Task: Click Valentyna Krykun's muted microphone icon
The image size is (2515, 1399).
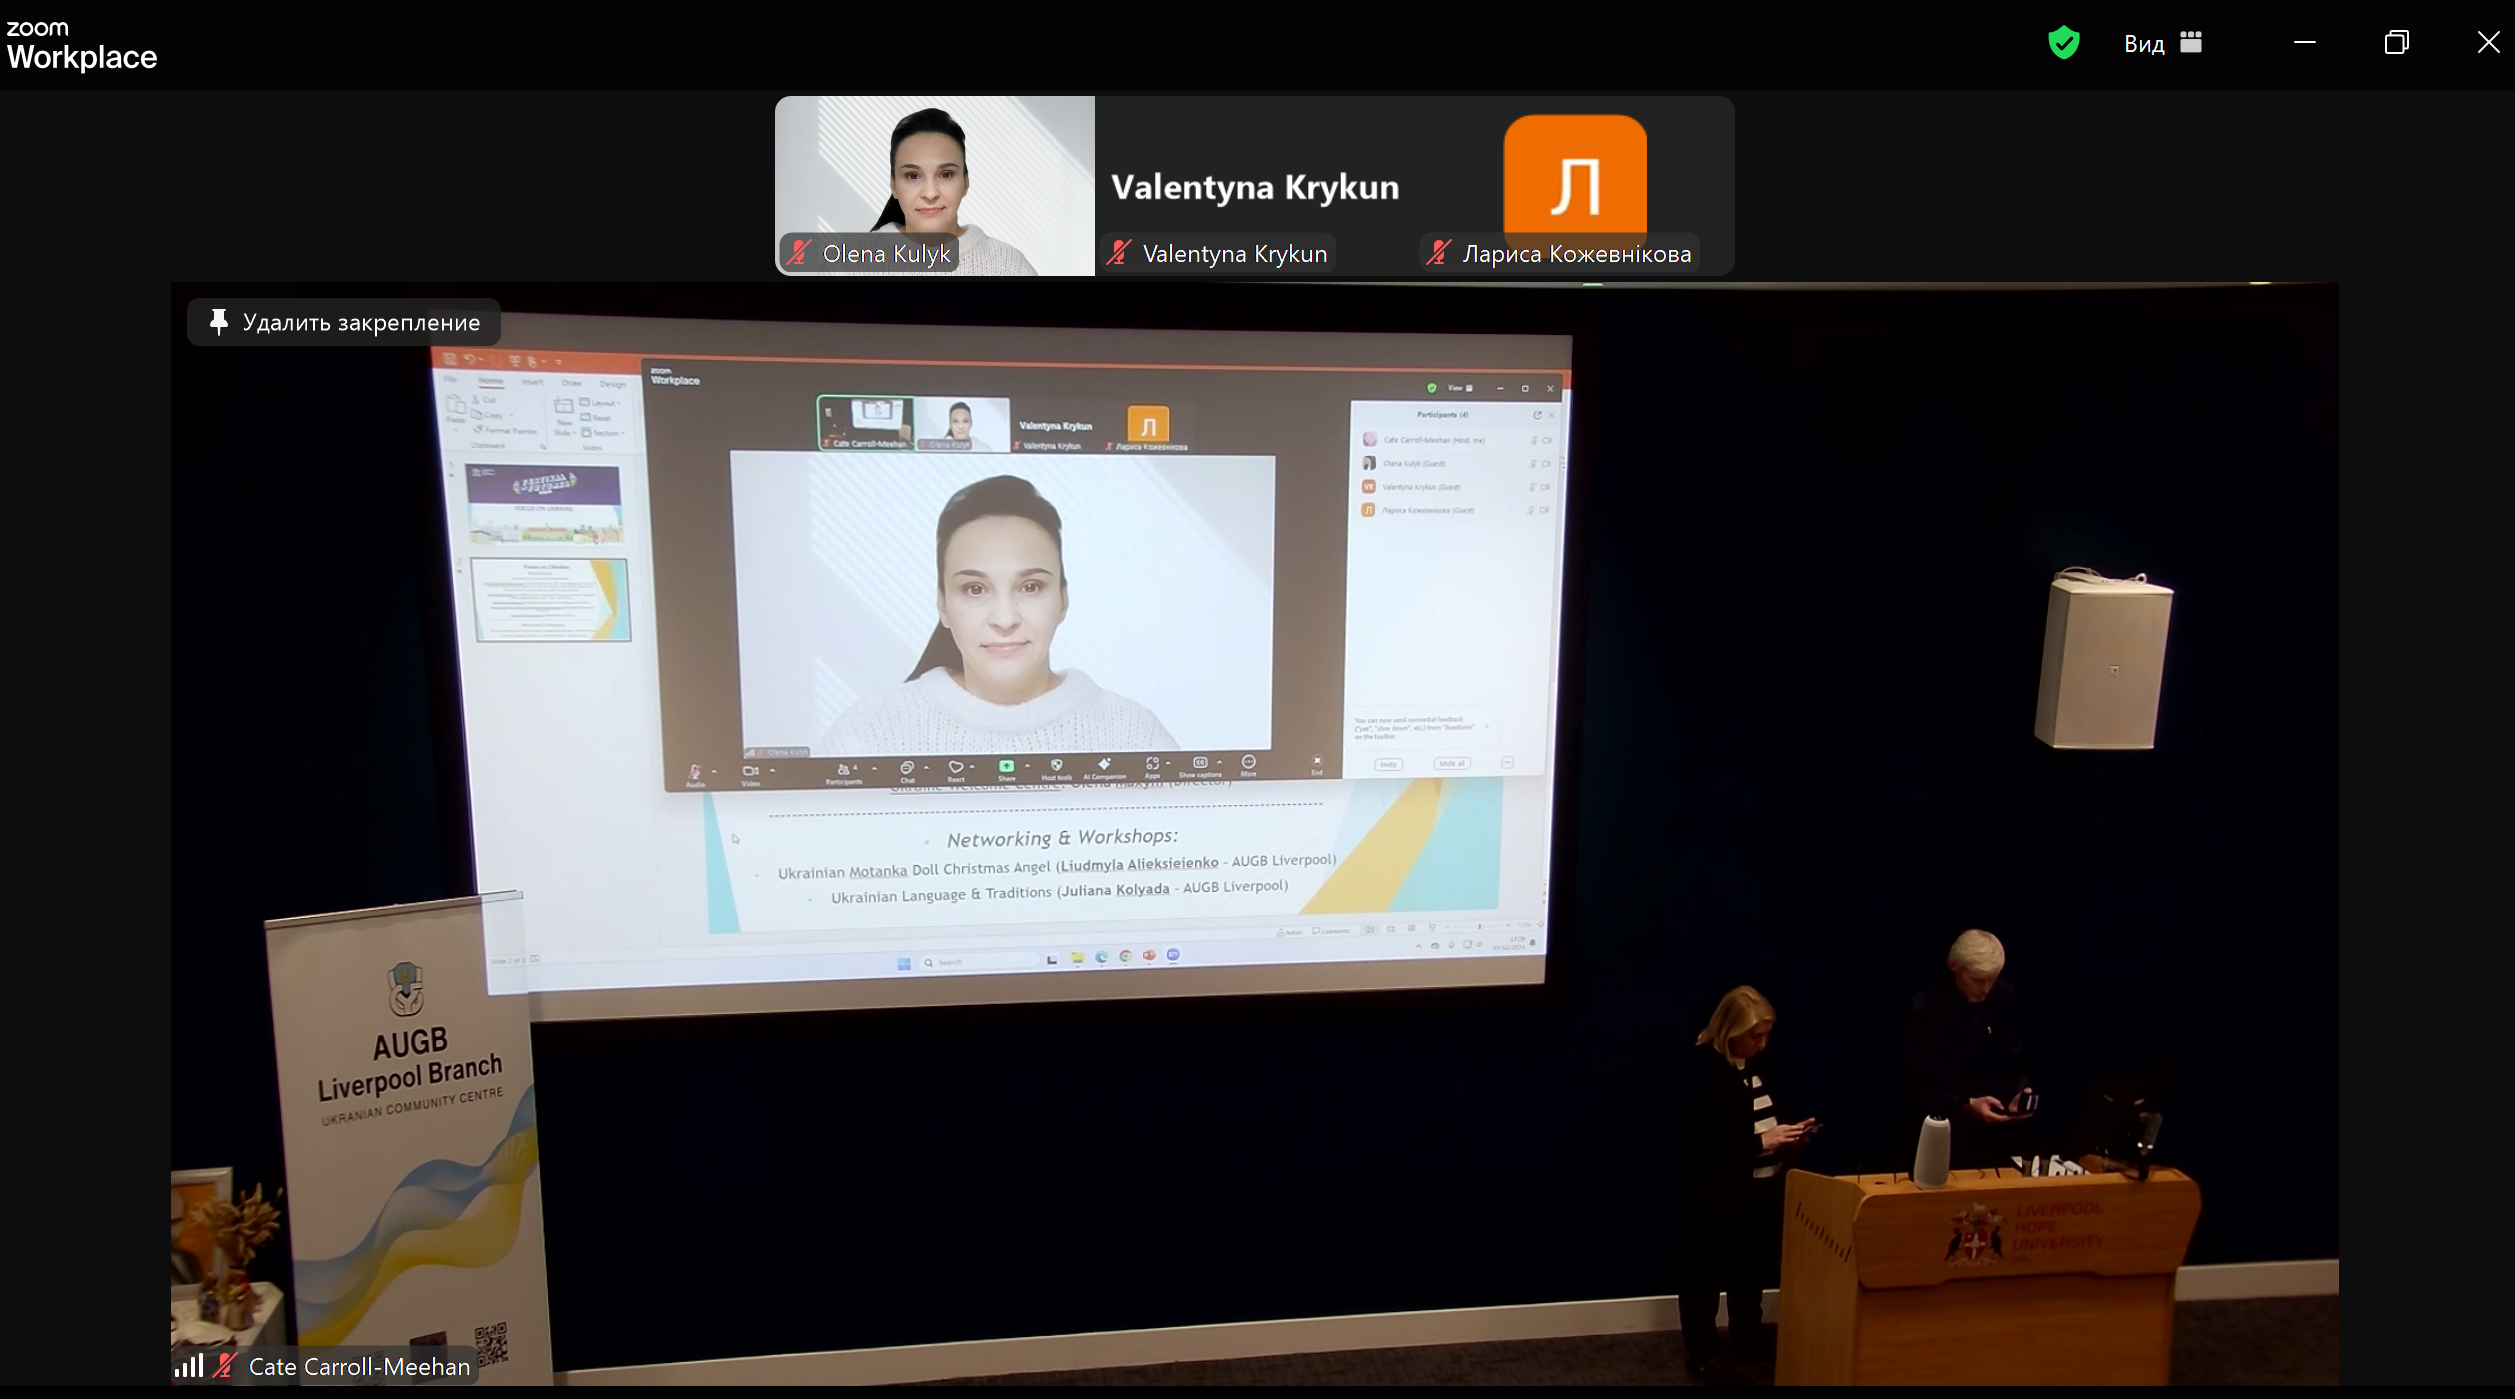Action: coord(1118,253)
